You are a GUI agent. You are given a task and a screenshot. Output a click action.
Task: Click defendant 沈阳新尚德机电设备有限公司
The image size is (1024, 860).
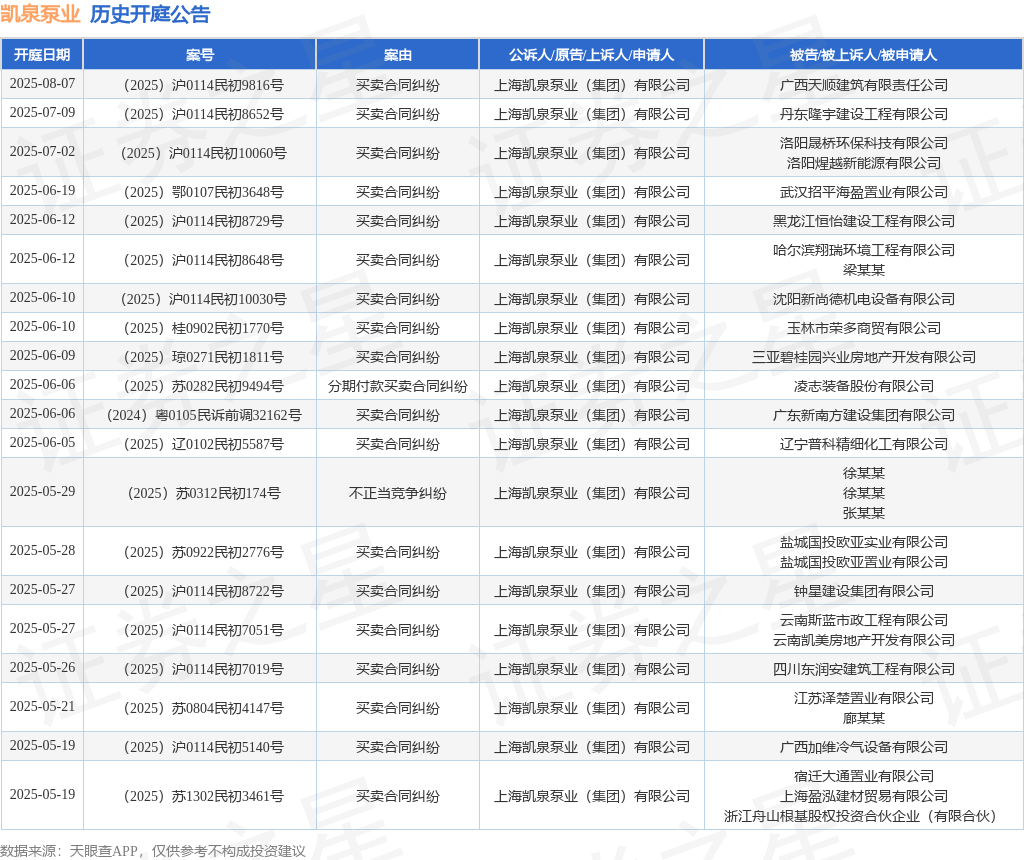(863, 299)
